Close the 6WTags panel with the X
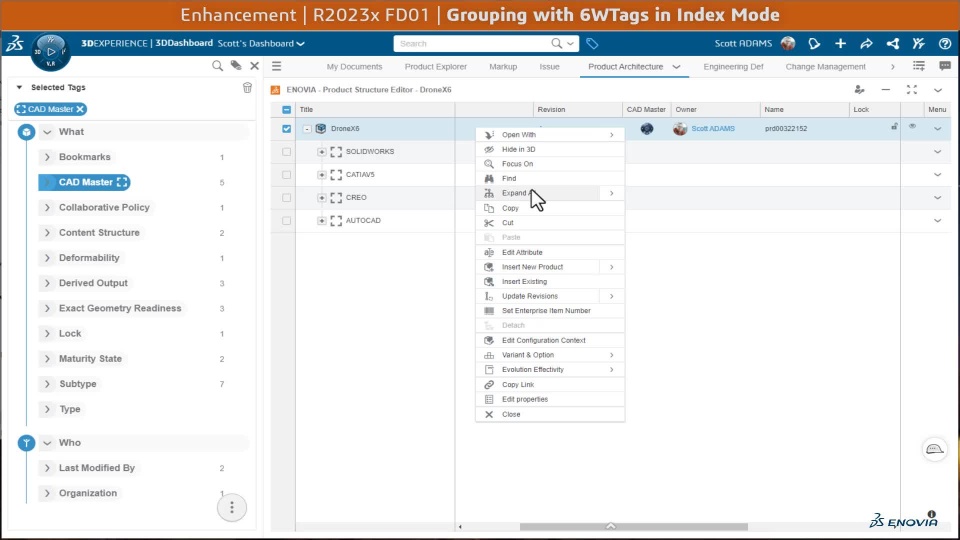Image resolution: width=960 pixels, height=540 pixels. (x=255, y=66)
